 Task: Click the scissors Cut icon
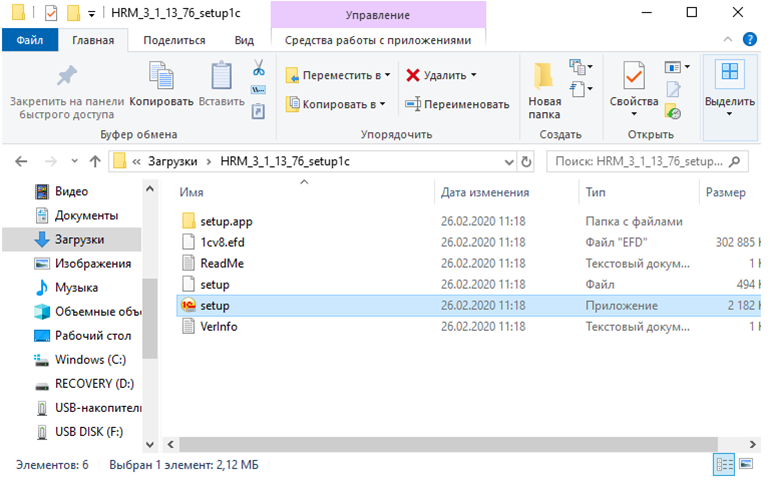pos(258,69)
